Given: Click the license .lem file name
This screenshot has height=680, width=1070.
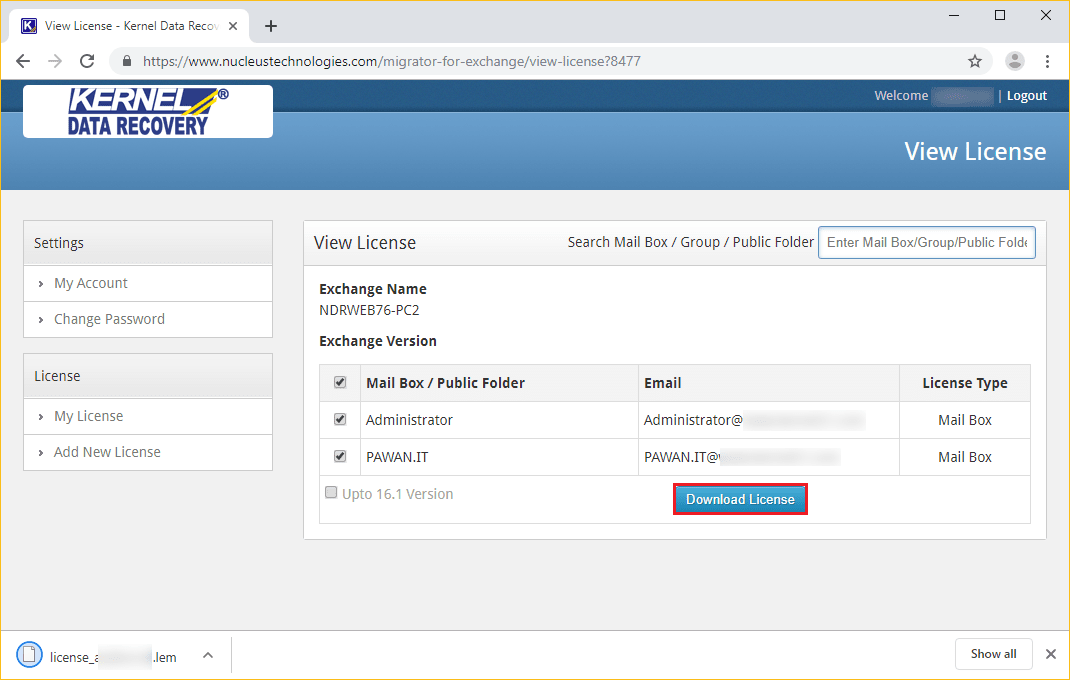Looking at the screenshot, I should (113, 657).
